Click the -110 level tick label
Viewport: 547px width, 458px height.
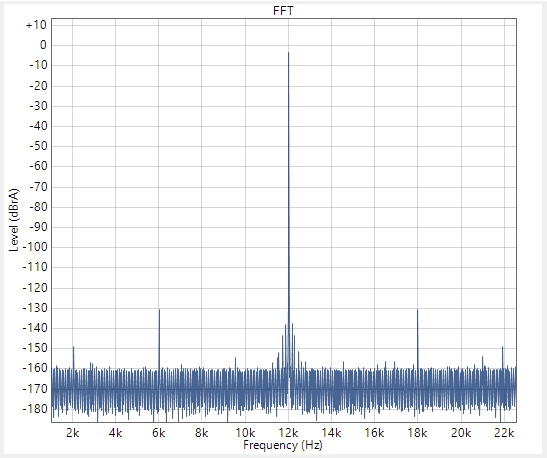35,267
